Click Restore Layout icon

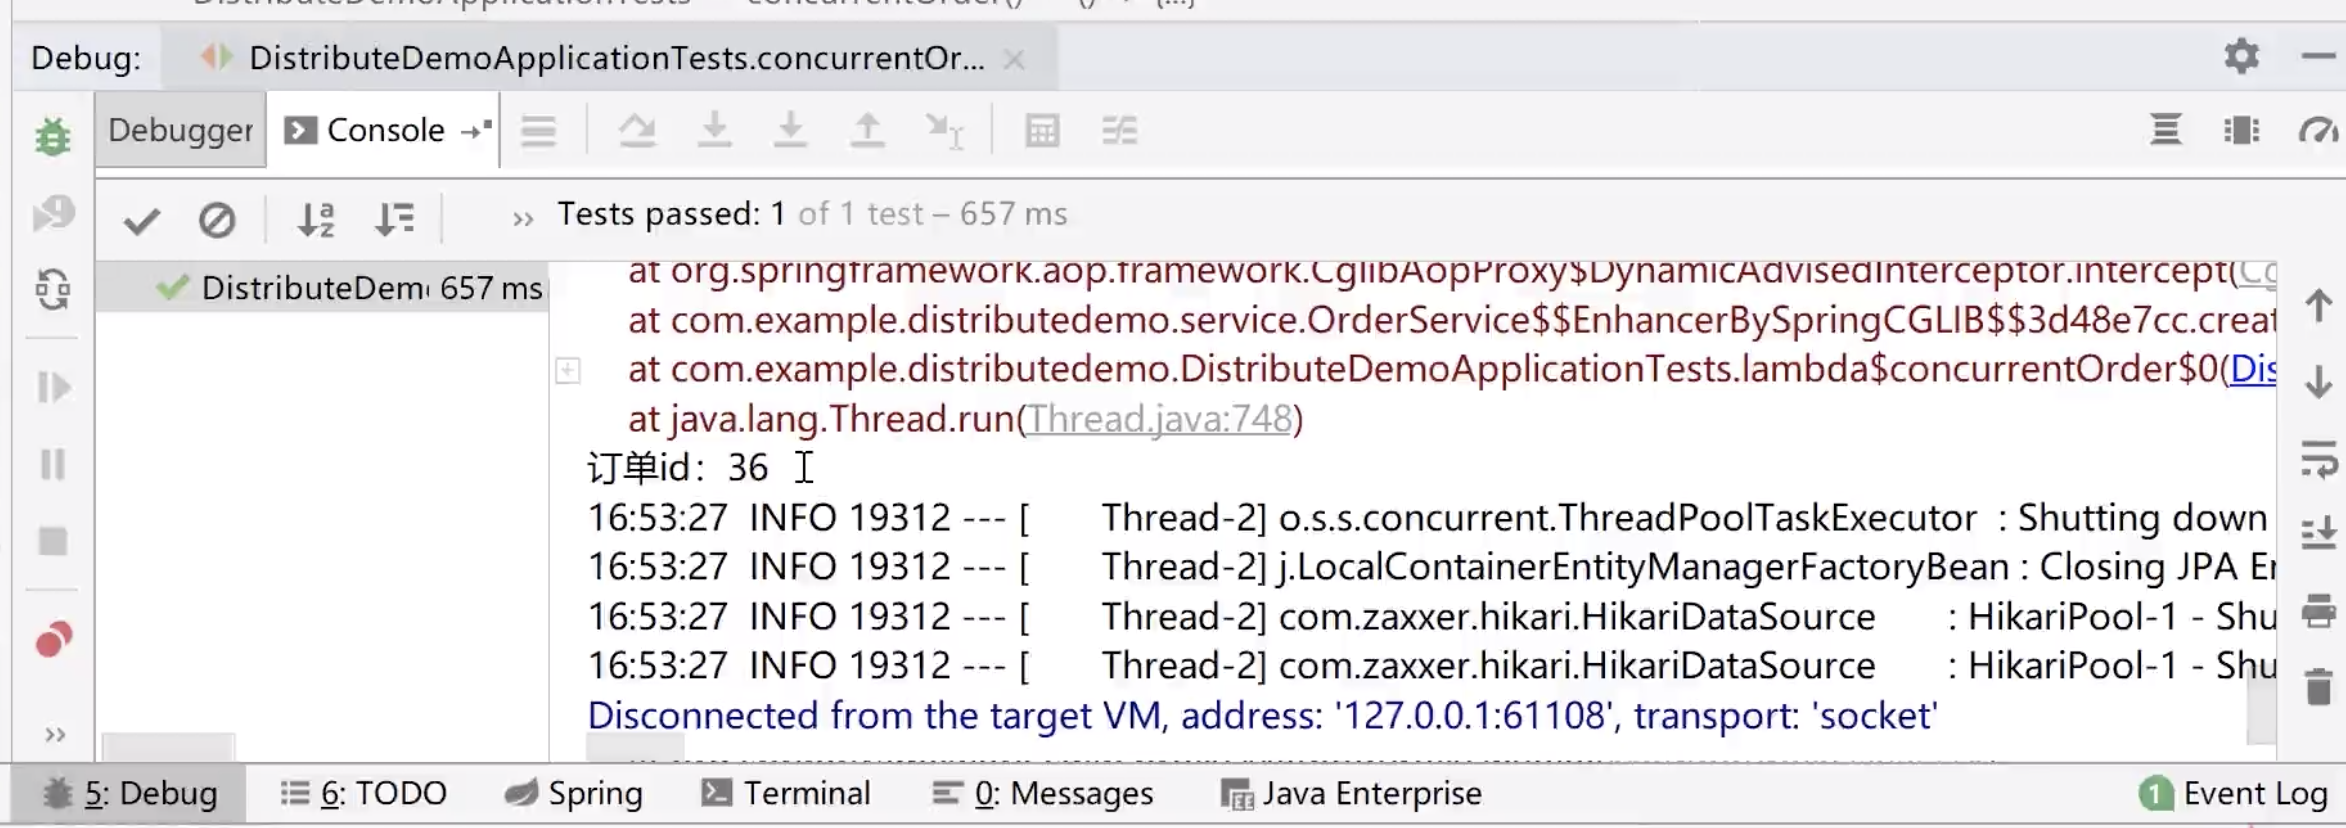(x=2165, y=130)
